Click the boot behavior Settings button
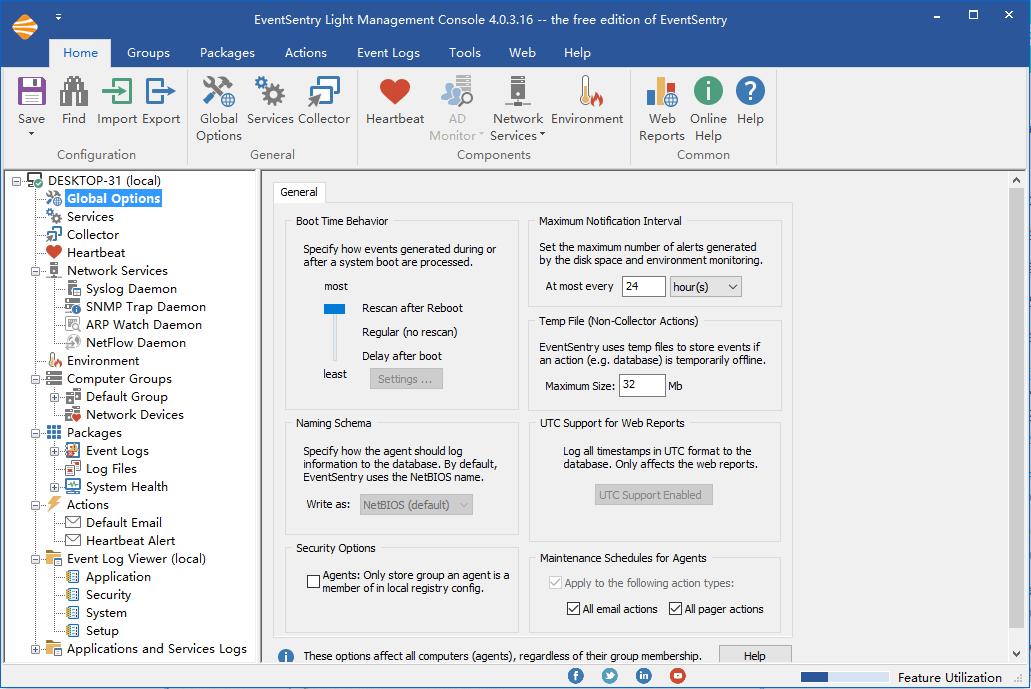Image resolution: width=1031 pixels, height=689 pixels. click(406, 379)
